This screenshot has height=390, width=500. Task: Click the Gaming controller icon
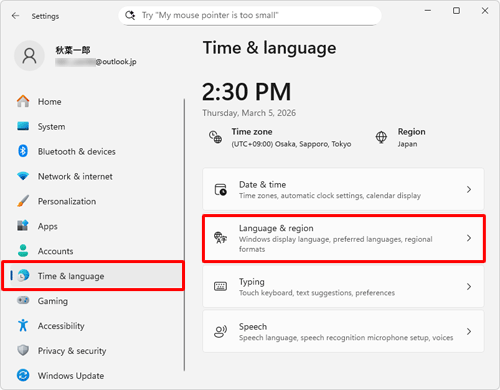pos(23,300)
